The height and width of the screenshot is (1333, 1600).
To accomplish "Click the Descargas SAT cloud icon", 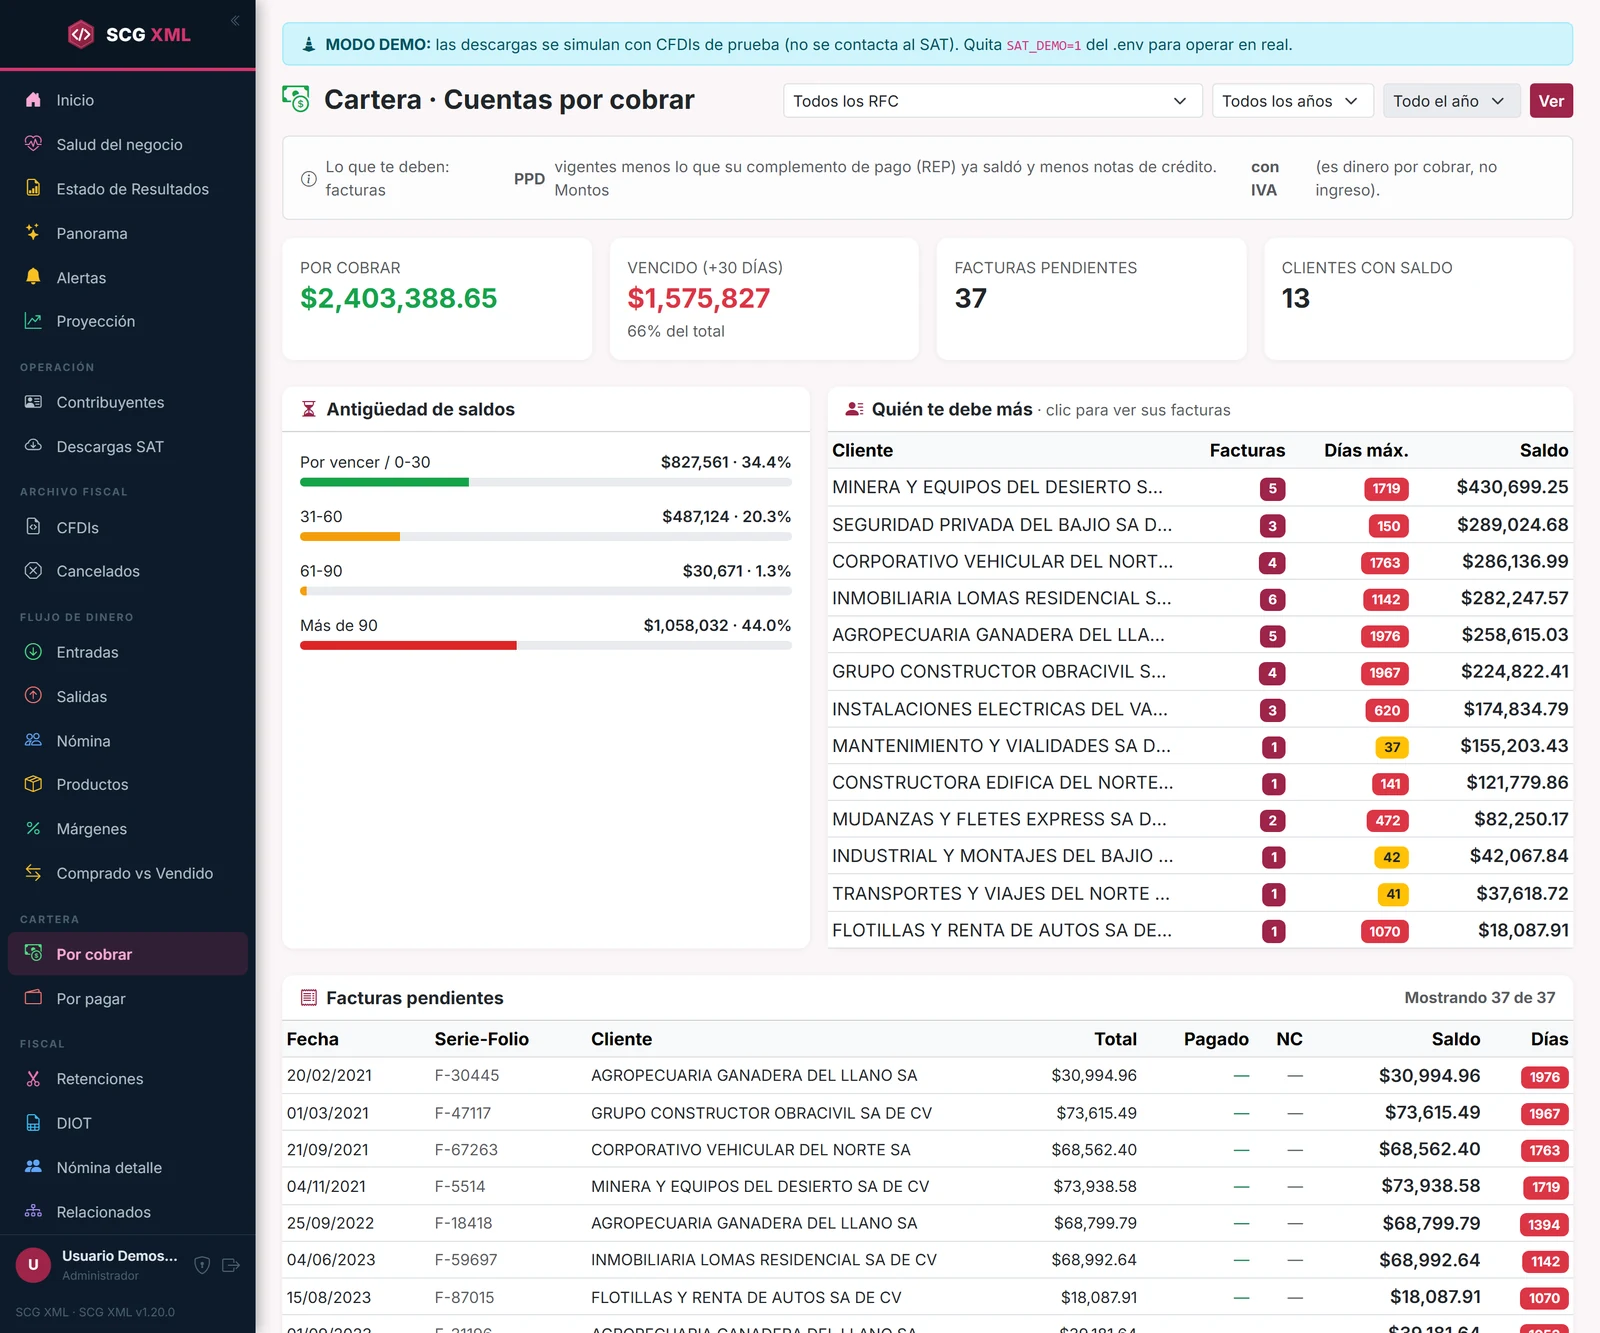I will 33,446.
